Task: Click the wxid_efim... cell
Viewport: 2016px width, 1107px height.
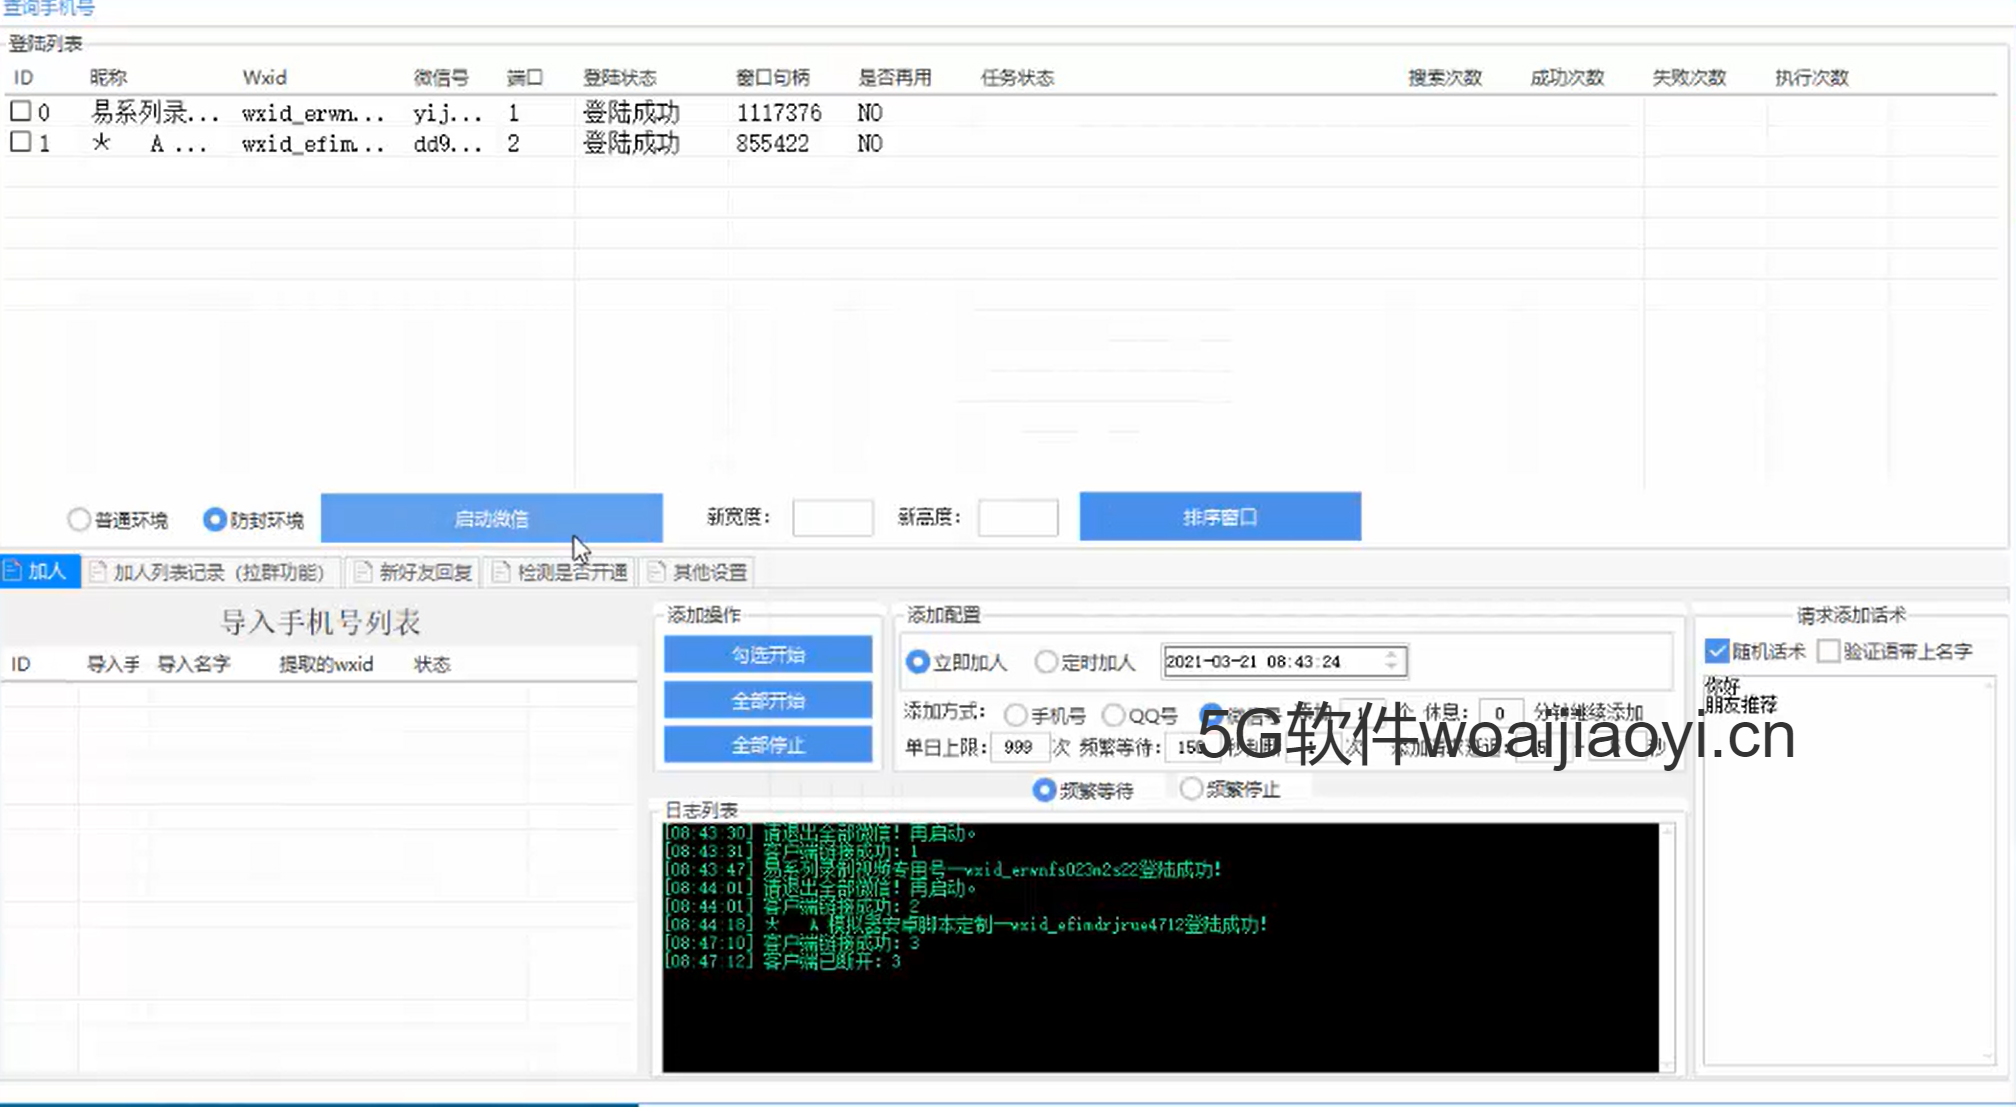Action: 313,144
